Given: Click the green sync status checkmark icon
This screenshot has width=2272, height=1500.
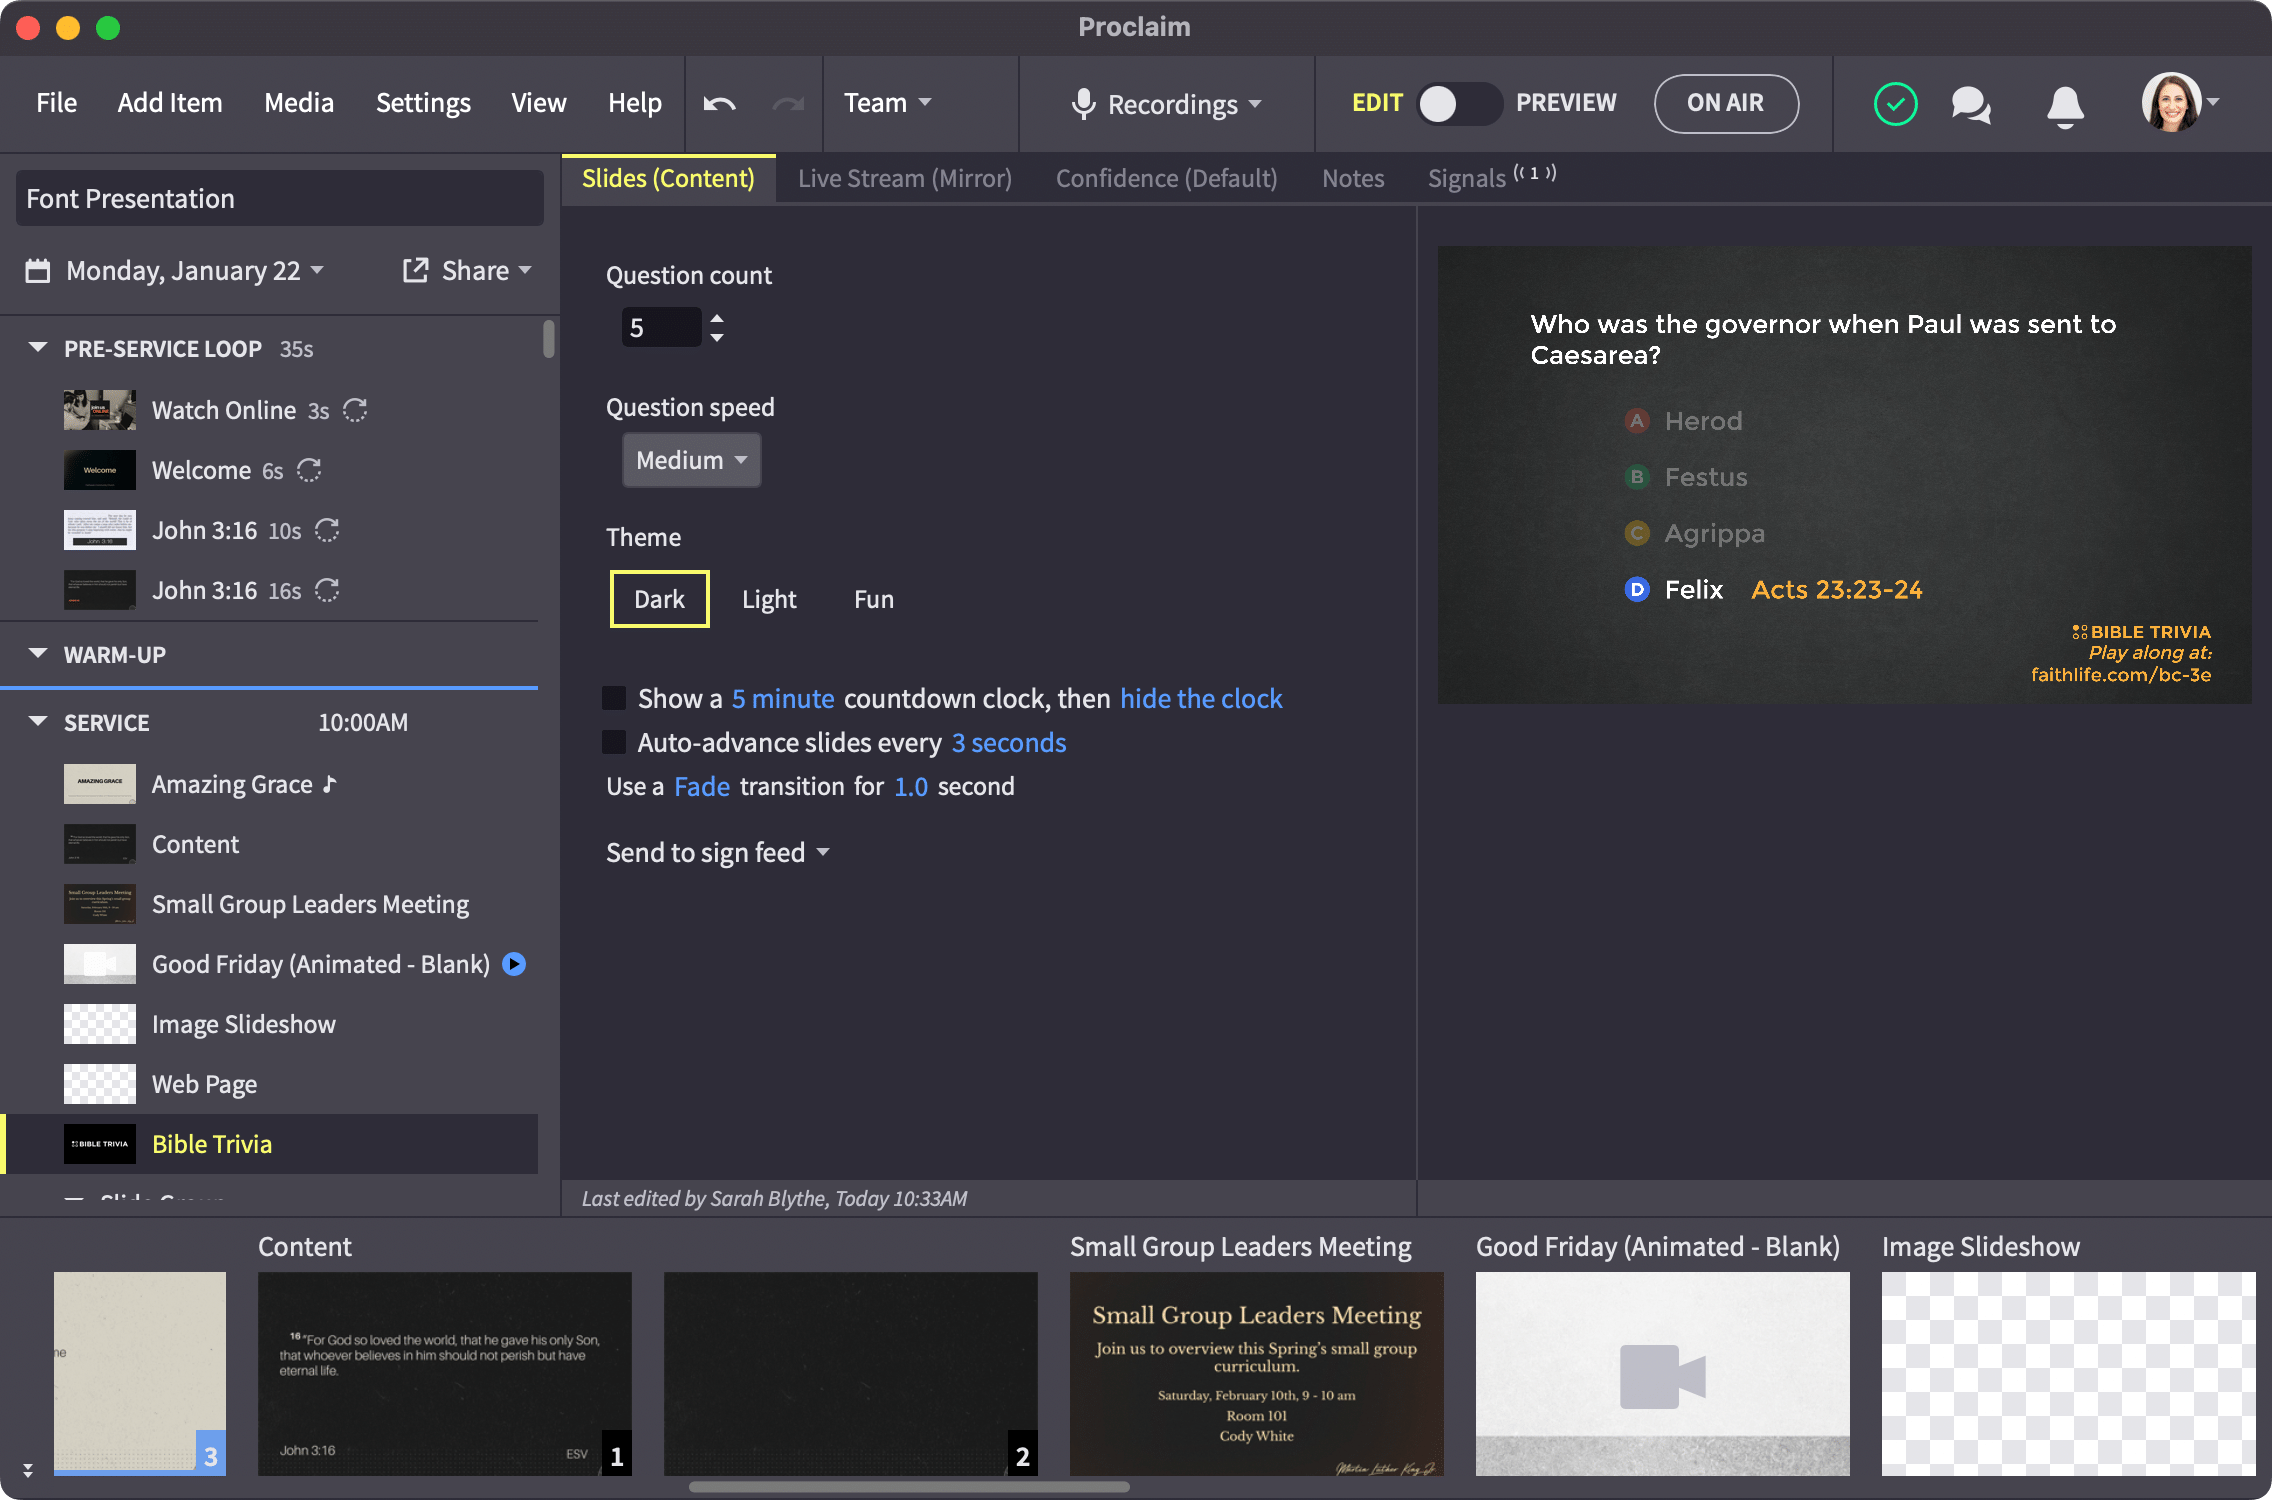Looking at the screenshot, I should (1895, 104).
